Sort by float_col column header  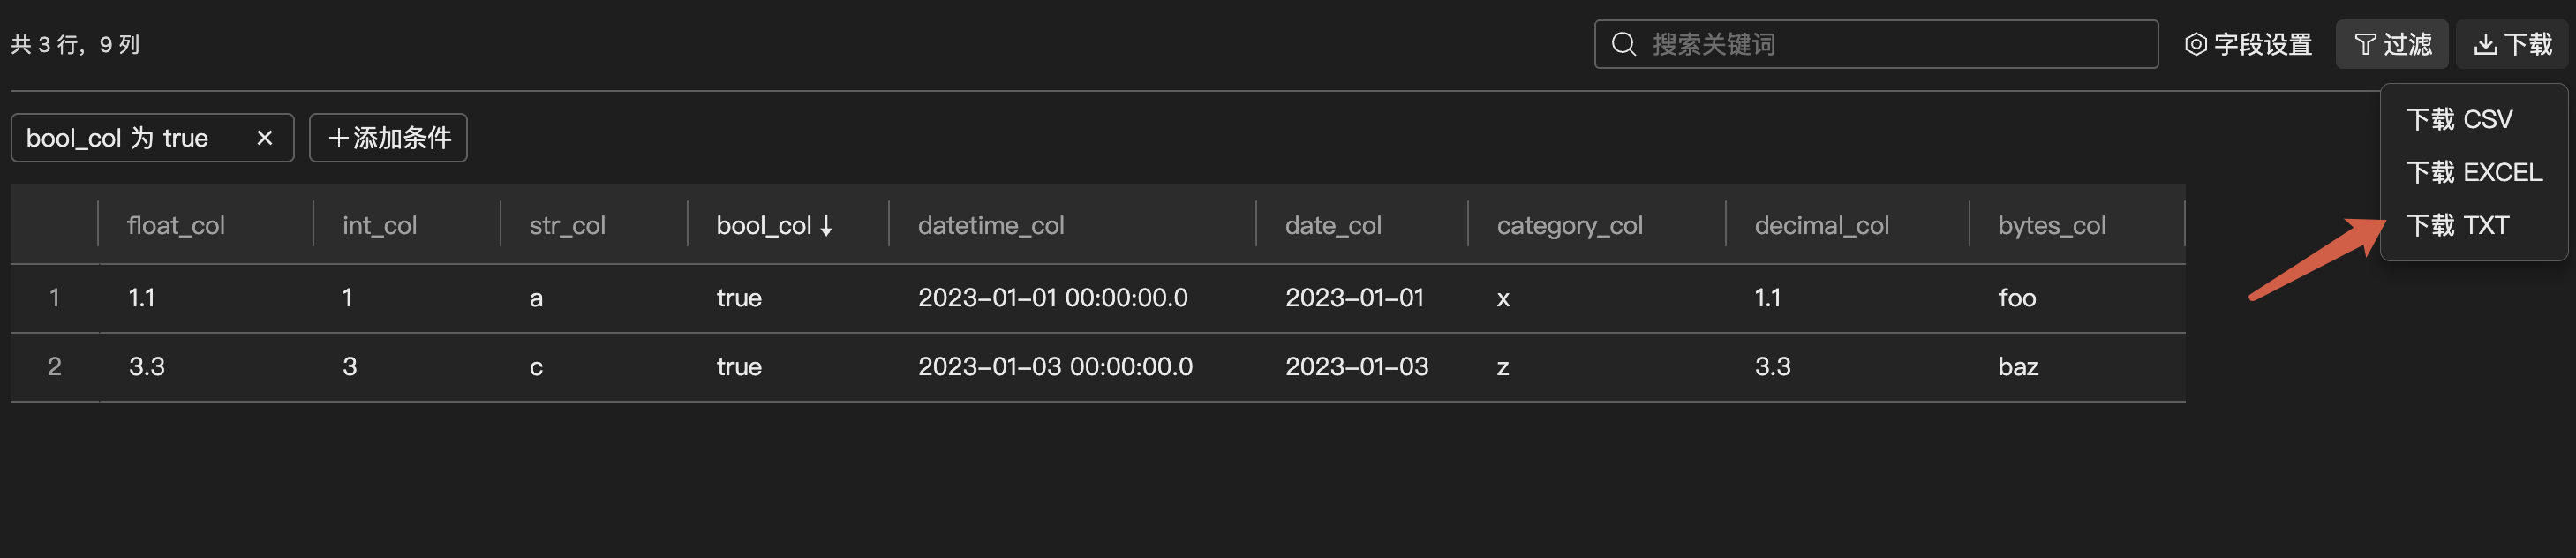point(176,226)
